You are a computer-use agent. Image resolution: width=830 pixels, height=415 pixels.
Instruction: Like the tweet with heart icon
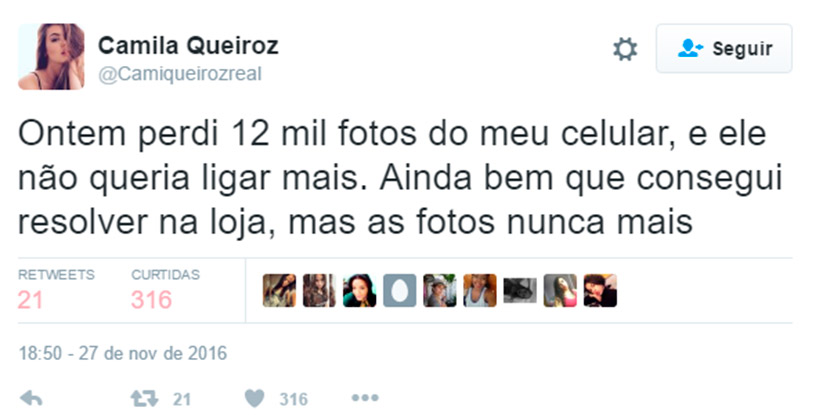pos(255,398)
